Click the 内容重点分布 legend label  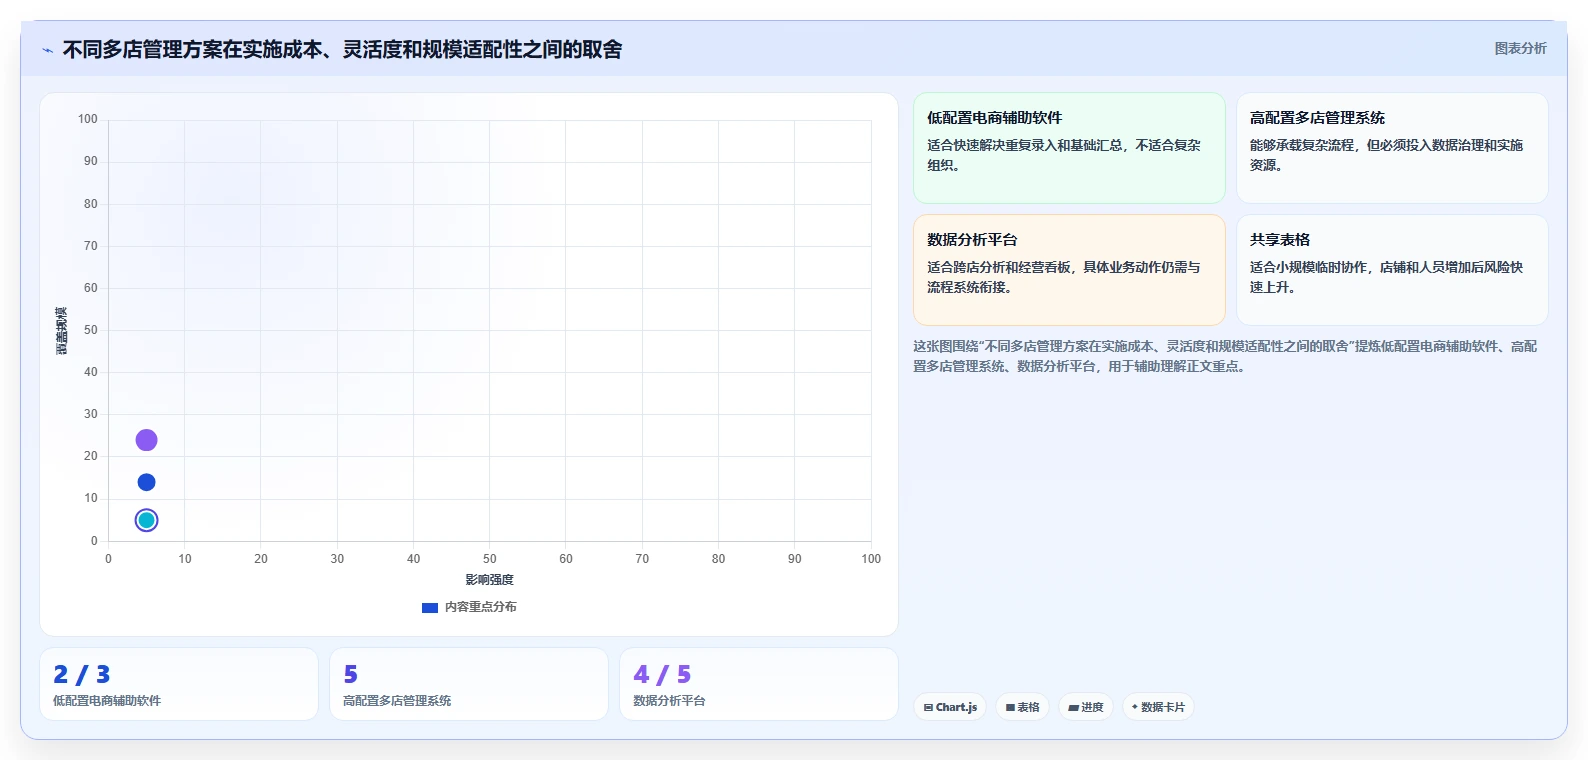[481, 607]
